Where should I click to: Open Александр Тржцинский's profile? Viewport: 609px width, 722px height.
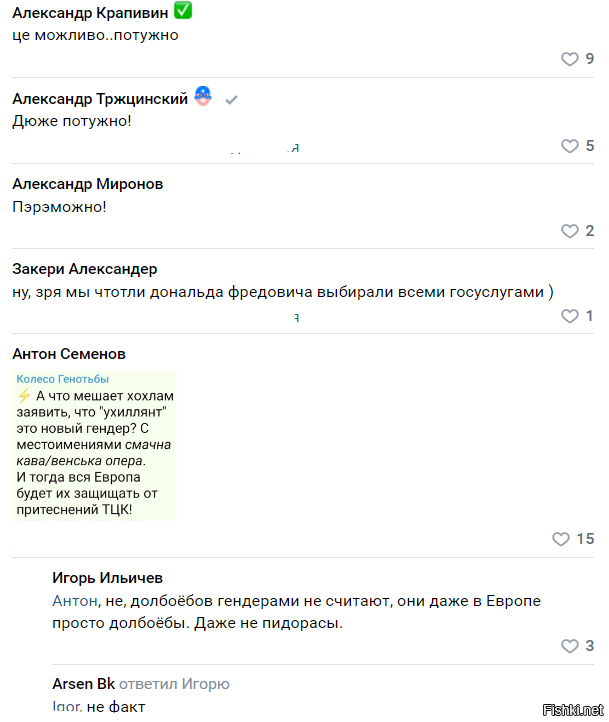point(100,99)
